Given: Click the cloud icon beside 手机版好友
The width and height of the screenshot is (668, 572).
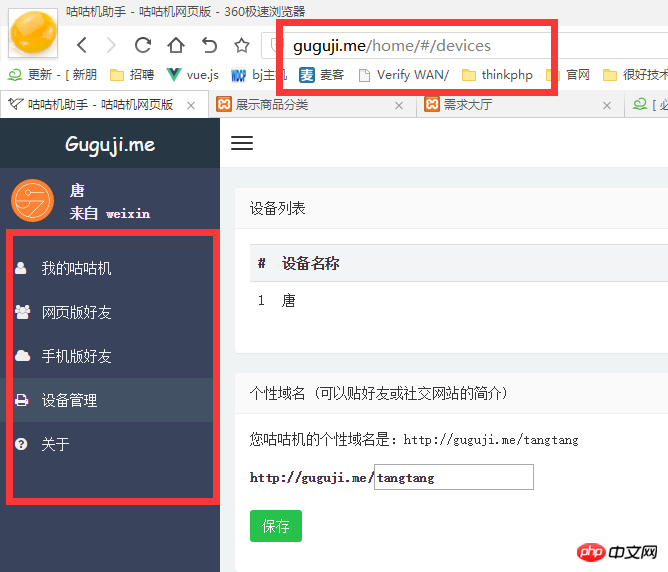Looking at the screenshot, I should point(22,356).
